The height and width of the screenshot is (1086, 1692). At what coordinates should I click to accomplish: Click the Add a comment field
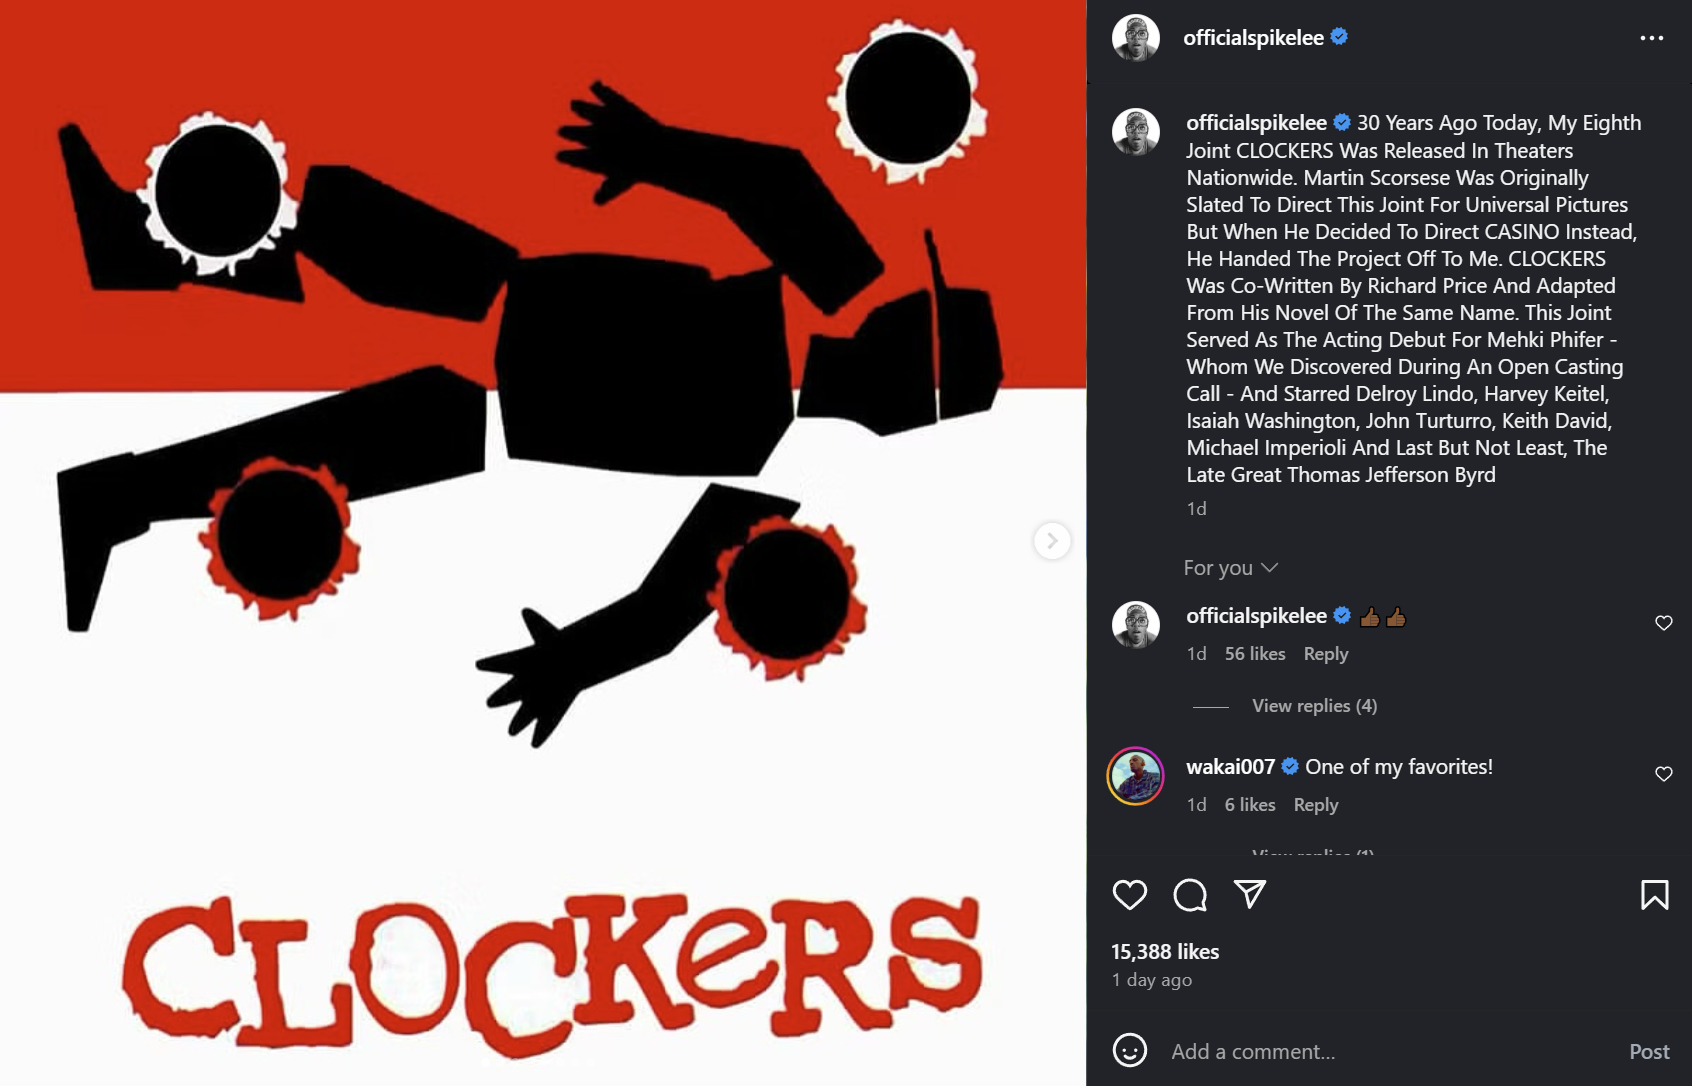[1390, 1051]
